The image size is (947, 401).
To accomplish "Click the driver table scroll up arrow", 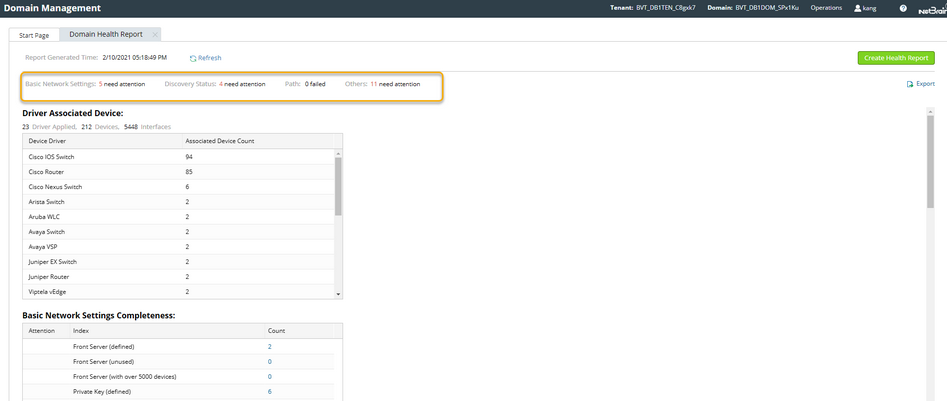I will point(338,153).
